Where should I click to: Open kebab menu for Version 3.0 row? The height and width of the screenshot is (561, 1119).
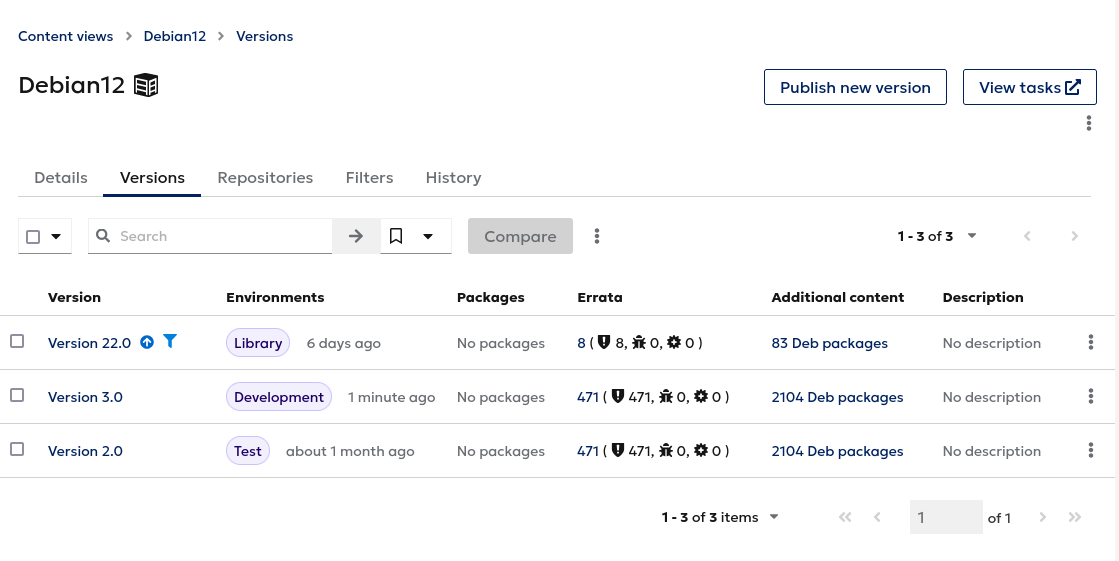pos(1090,397)
